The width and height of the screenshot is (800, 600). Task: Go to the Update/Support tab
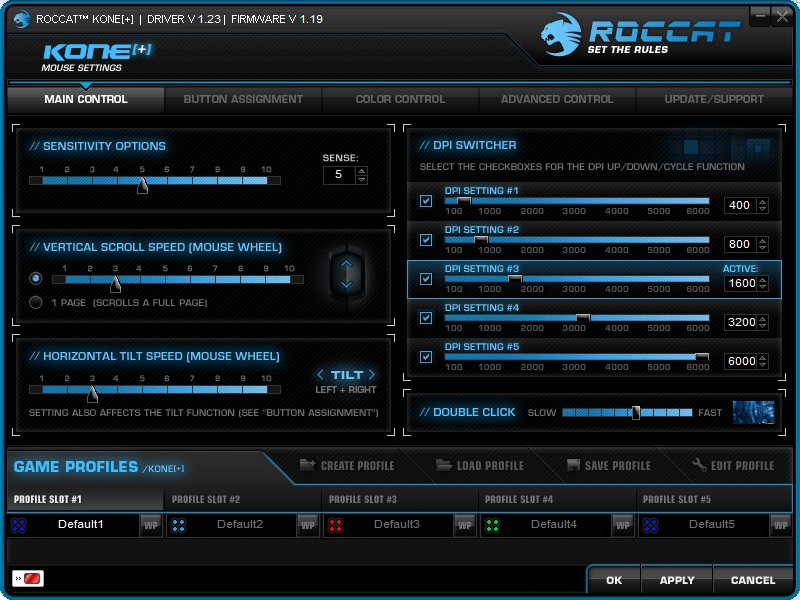[714, 99]
